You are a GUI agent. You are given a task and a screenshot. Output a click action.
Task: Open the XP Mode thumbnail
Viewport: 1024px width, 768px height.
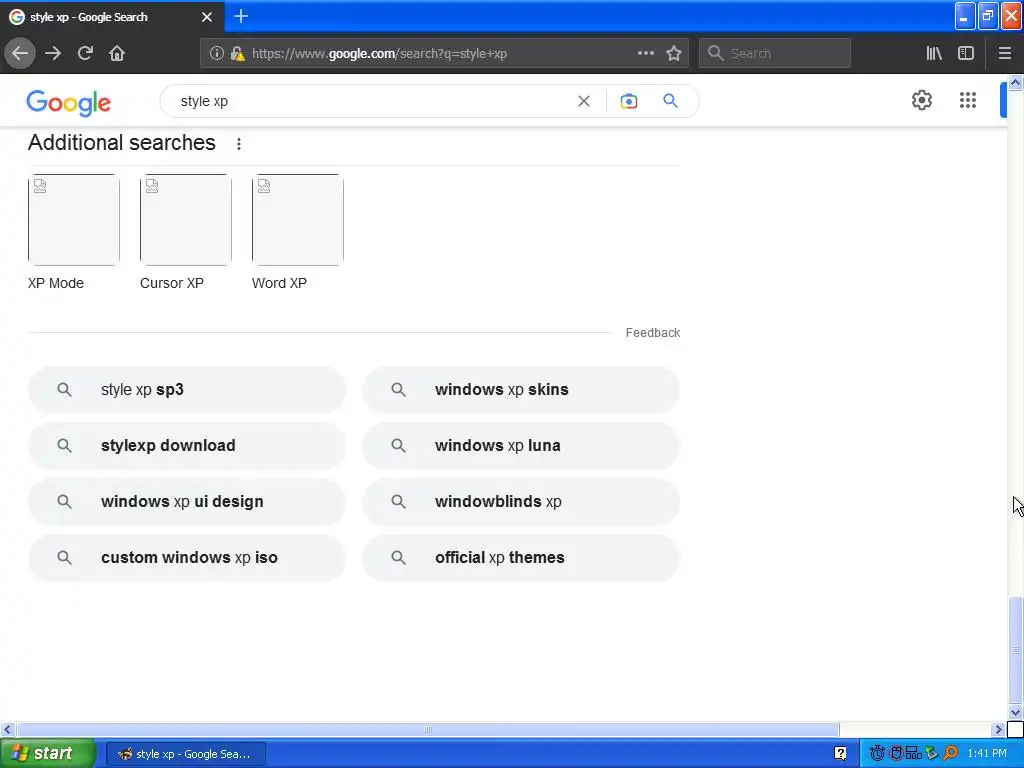point(74,220)
